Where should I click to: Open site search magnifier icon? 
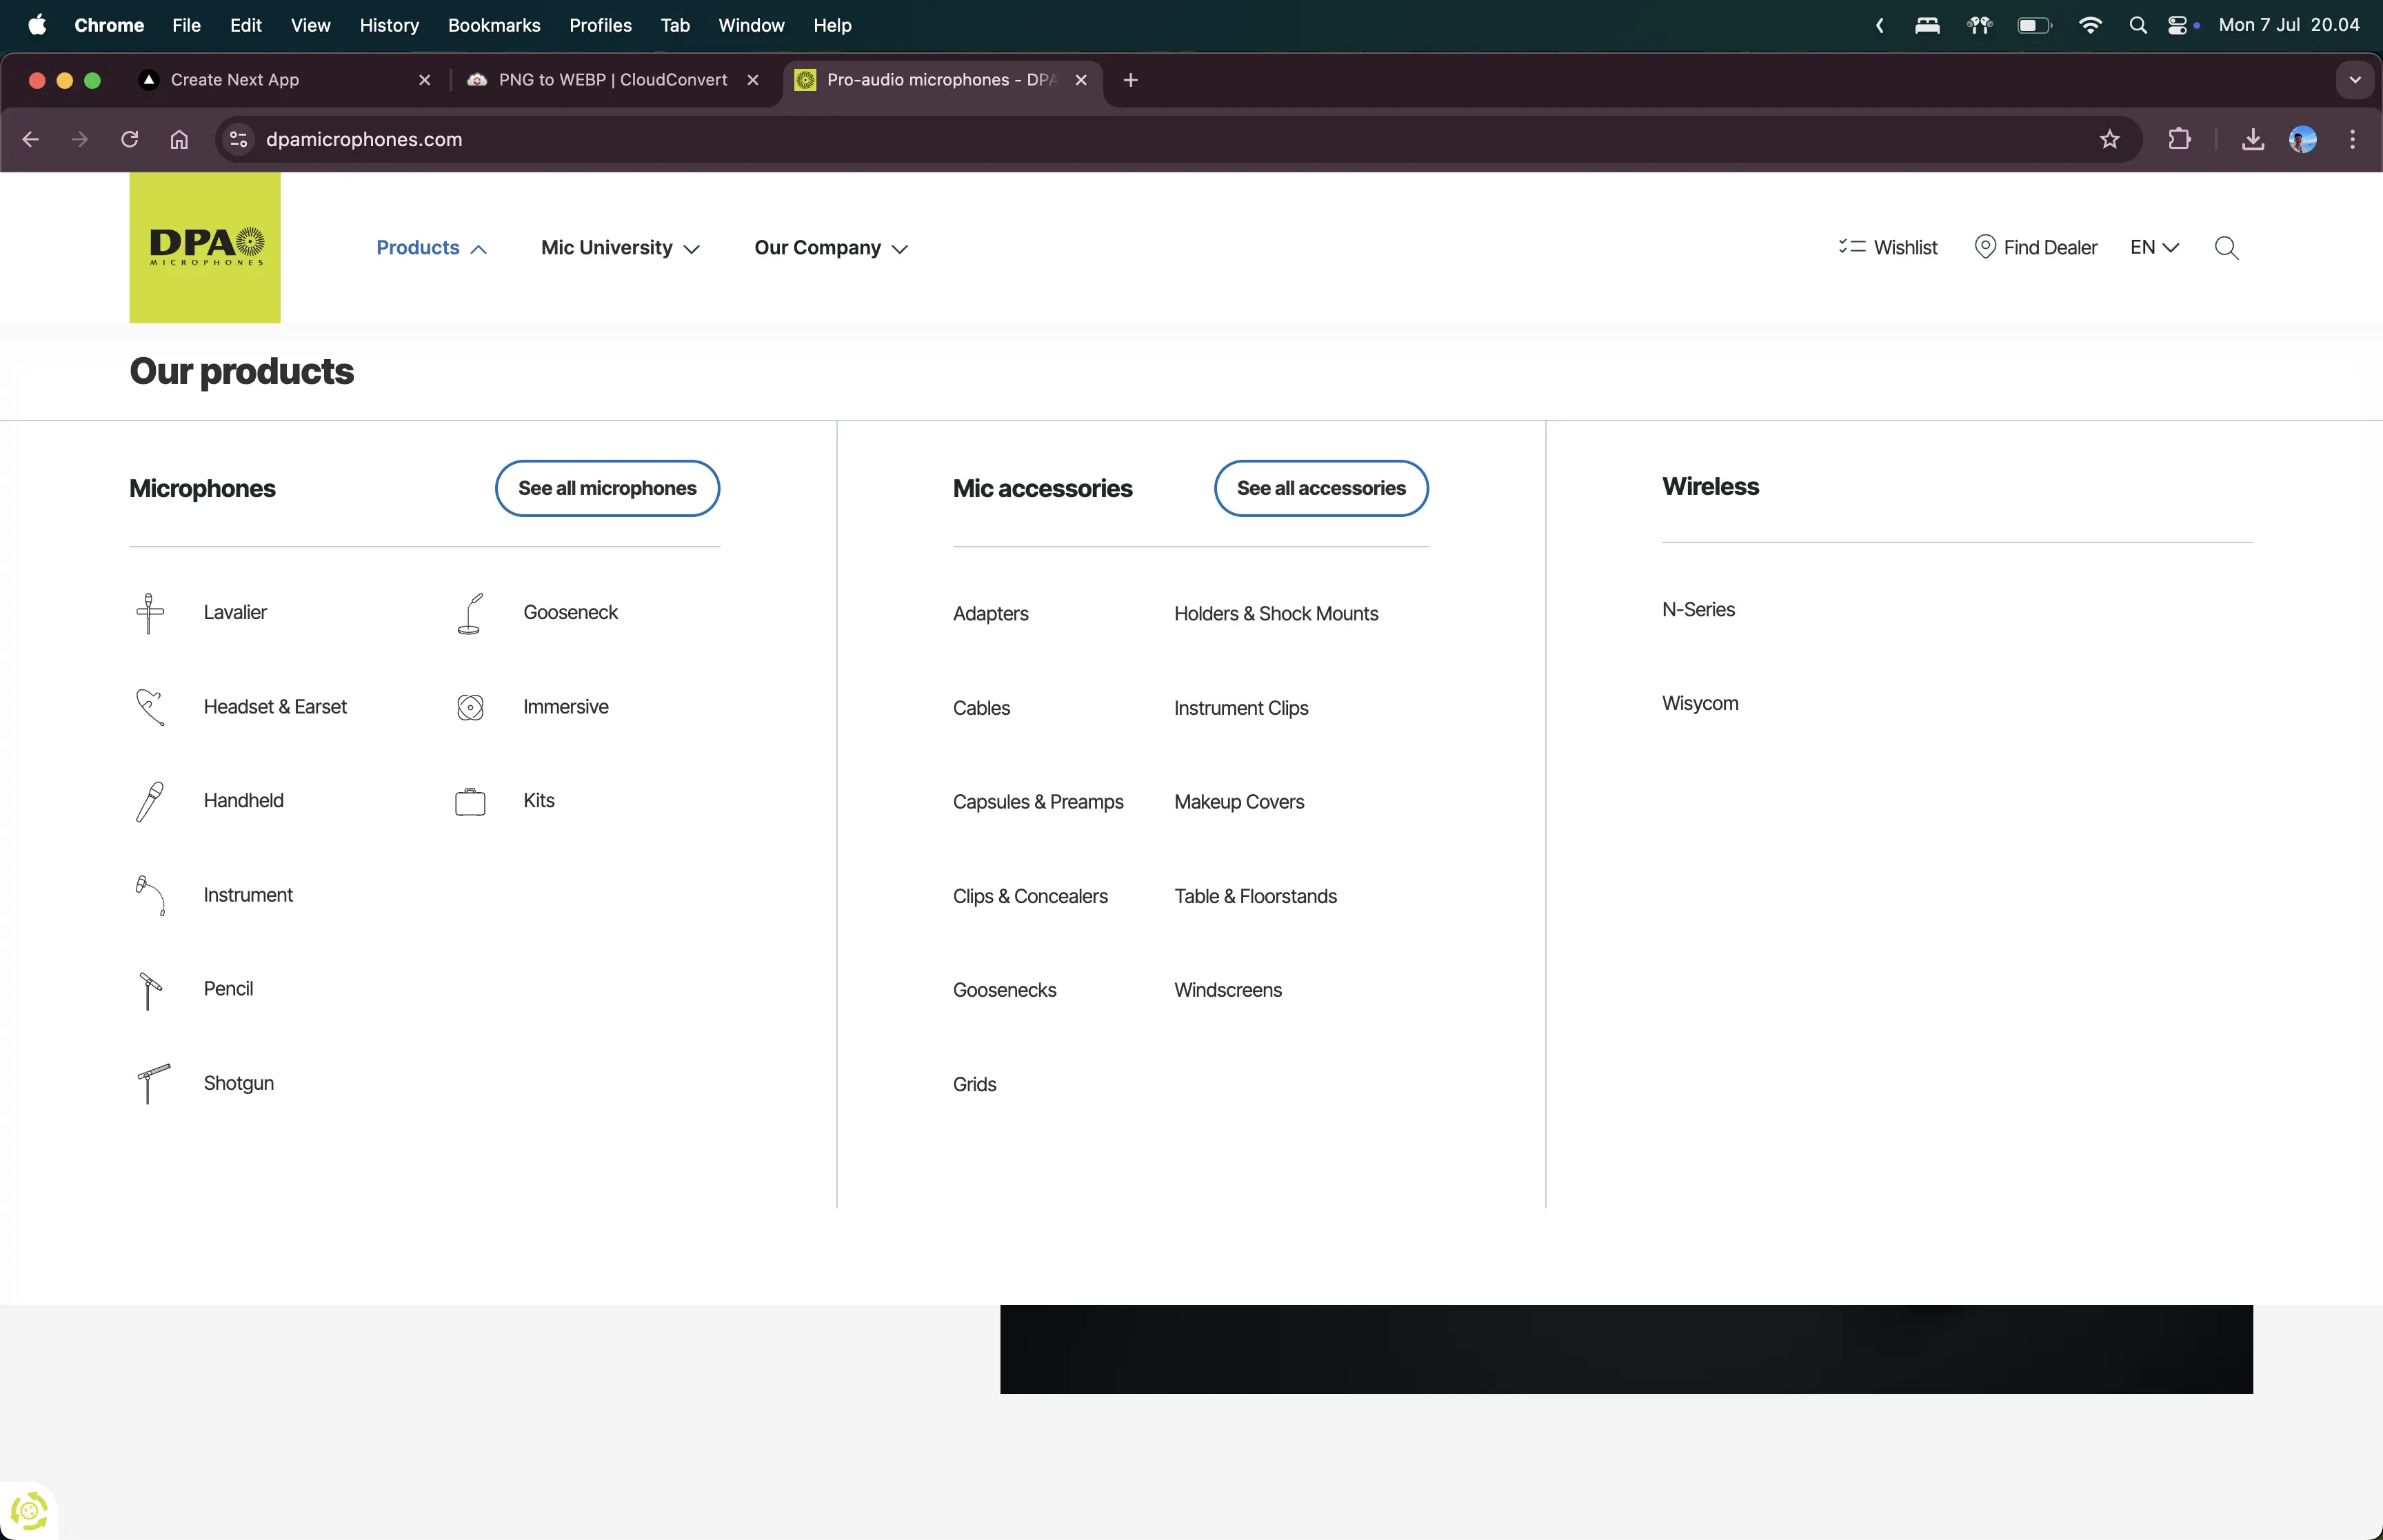[2225, 247]
